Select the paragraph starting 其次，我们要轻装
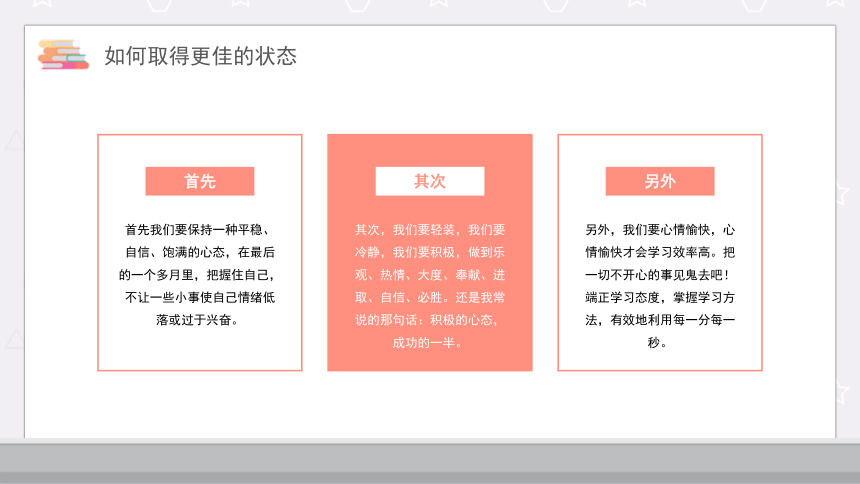Image resolution: width=860 pixels, height=484 pixels. [x=430, y=286]
